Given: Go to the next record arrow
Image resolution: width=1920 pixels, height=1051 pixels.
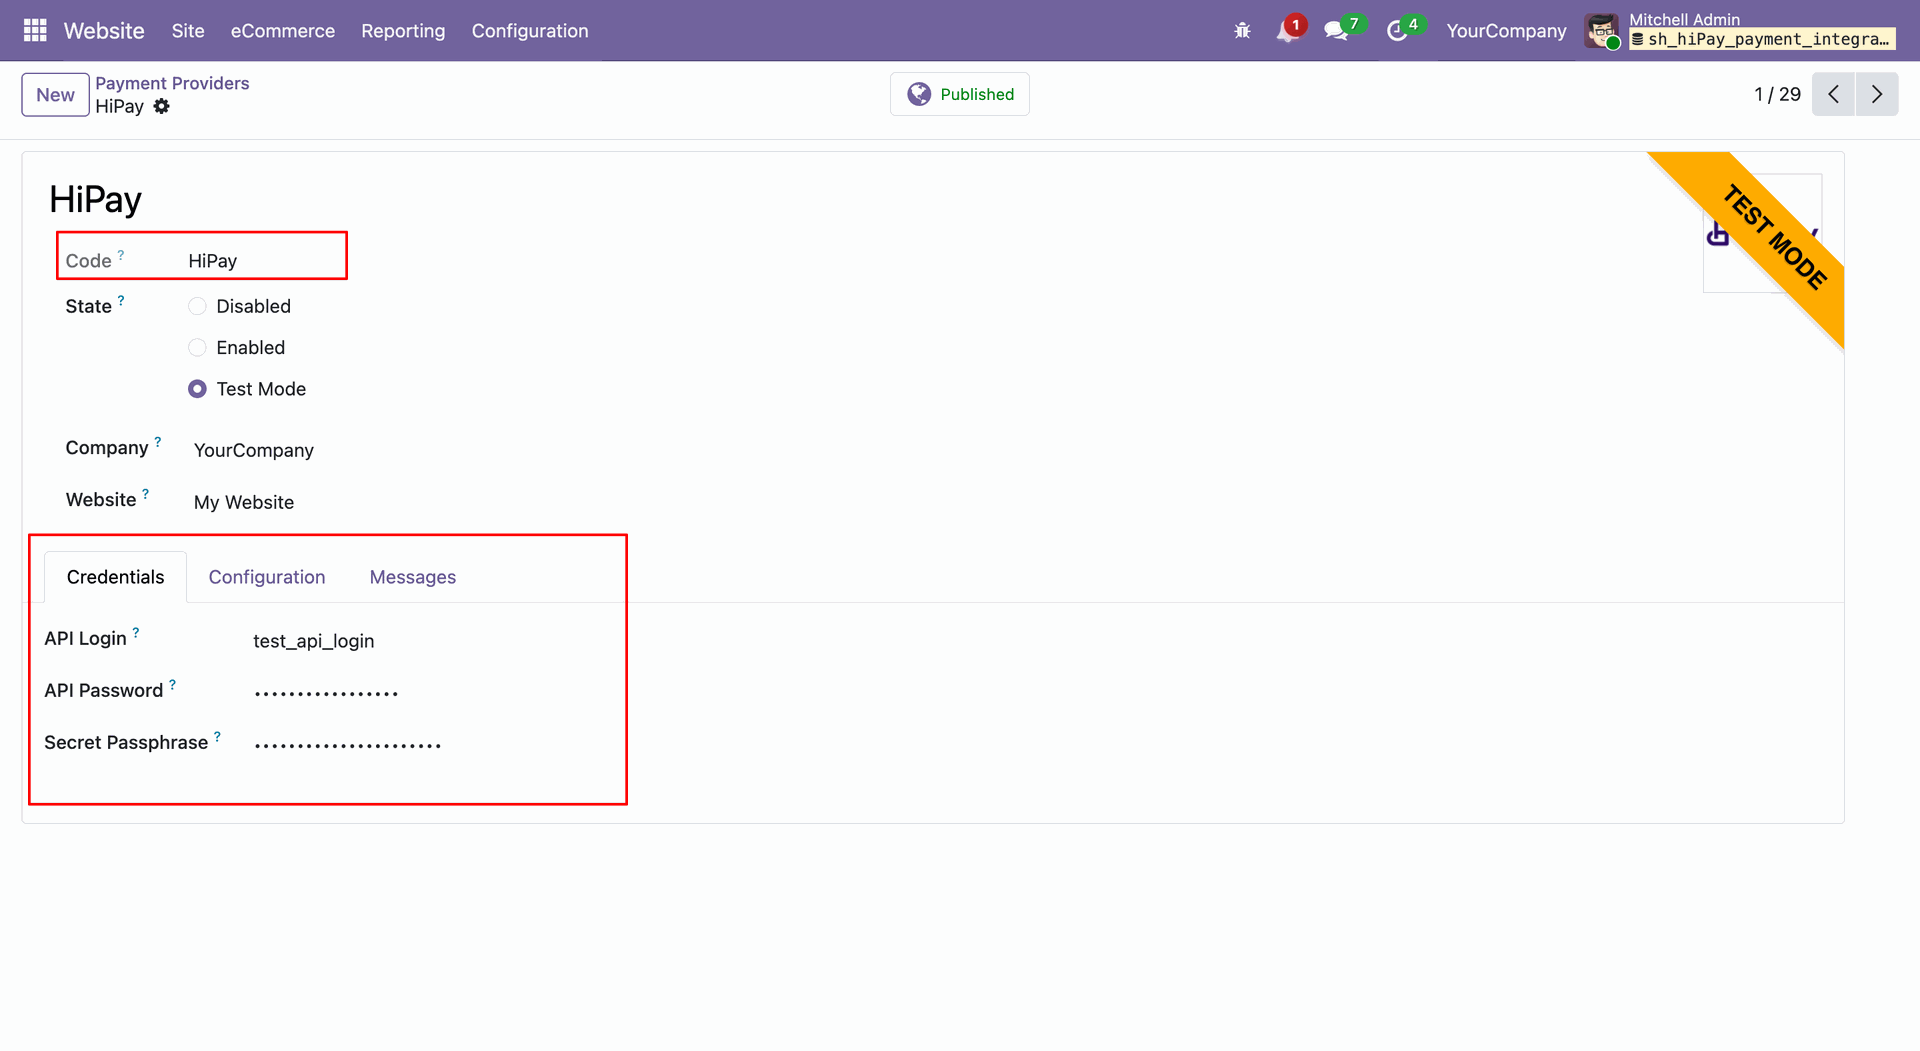Looking at the screenshot, I should point(1877,94).
